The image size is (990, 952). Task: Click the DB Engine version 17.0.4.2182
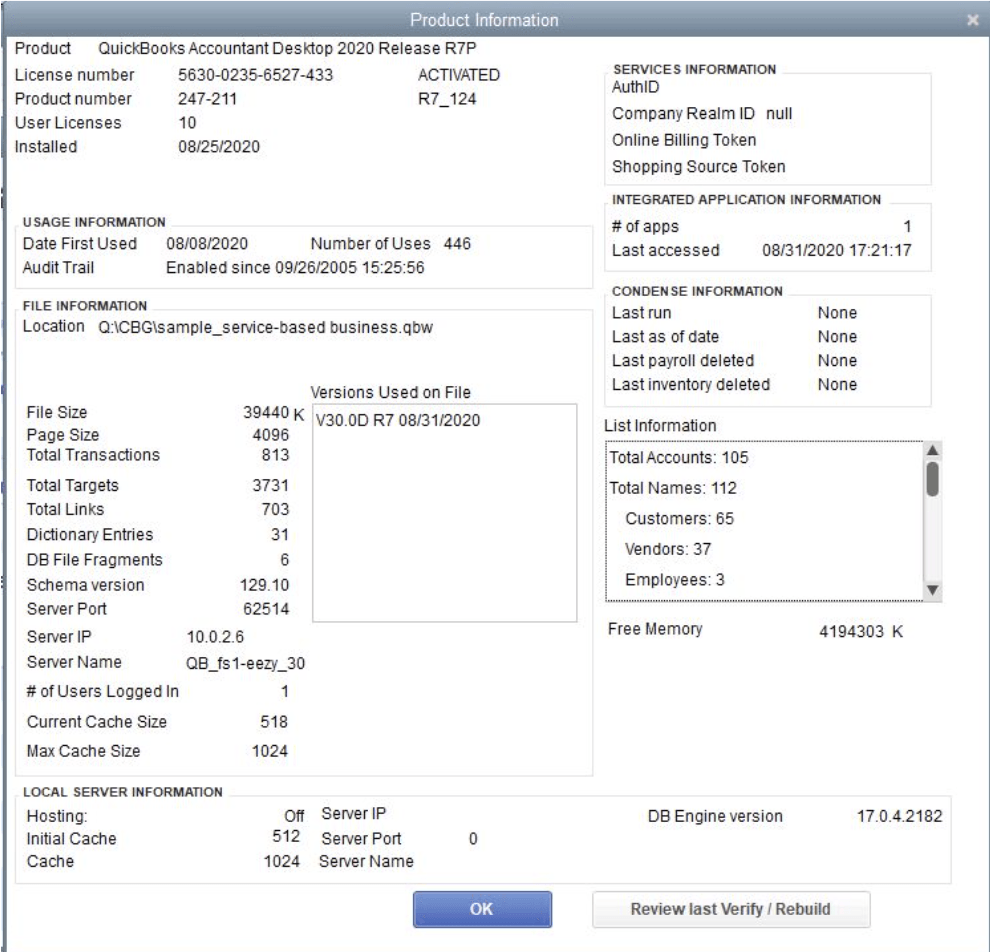pyautogui.click(x=899, y=816)
